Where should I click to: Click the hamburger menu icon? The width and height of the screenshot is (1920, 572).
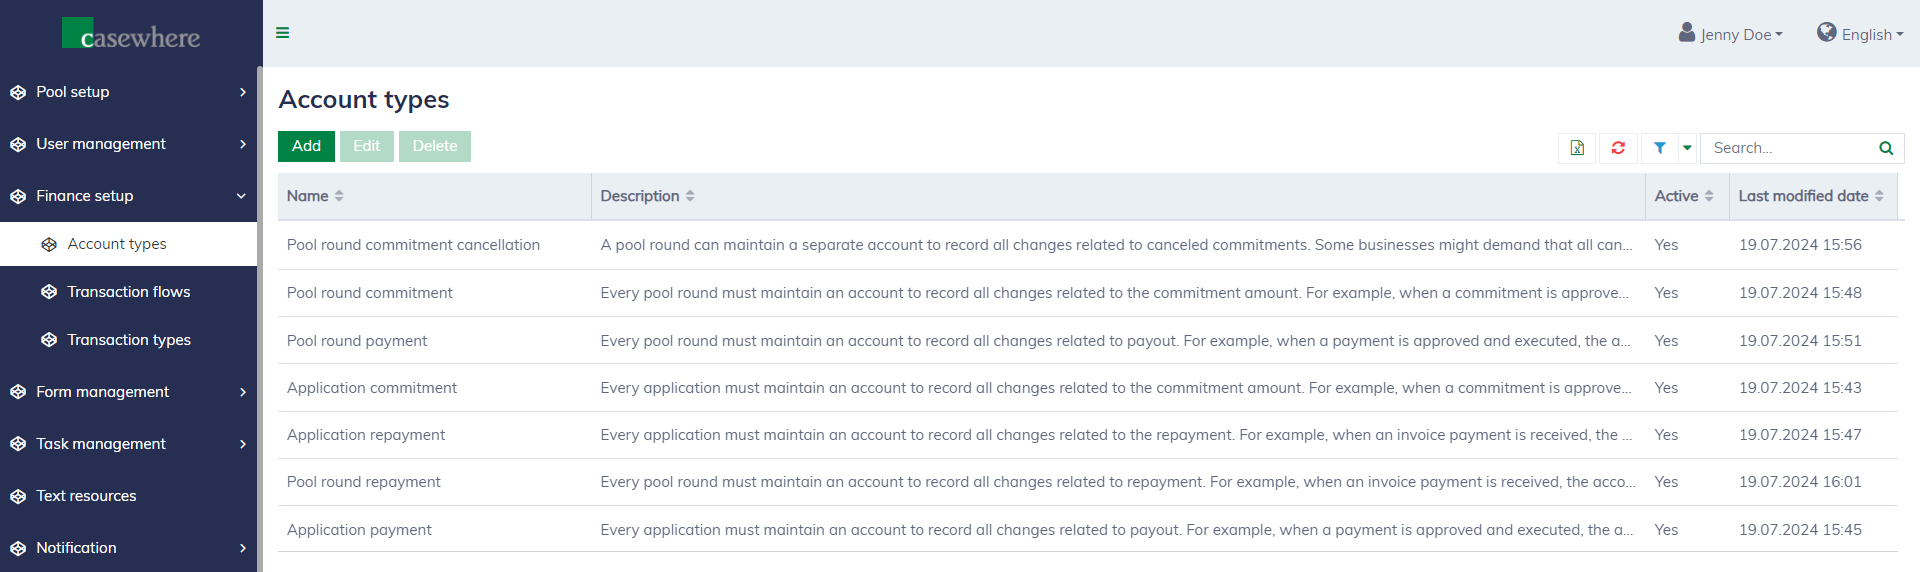click(x=283, y=33)
